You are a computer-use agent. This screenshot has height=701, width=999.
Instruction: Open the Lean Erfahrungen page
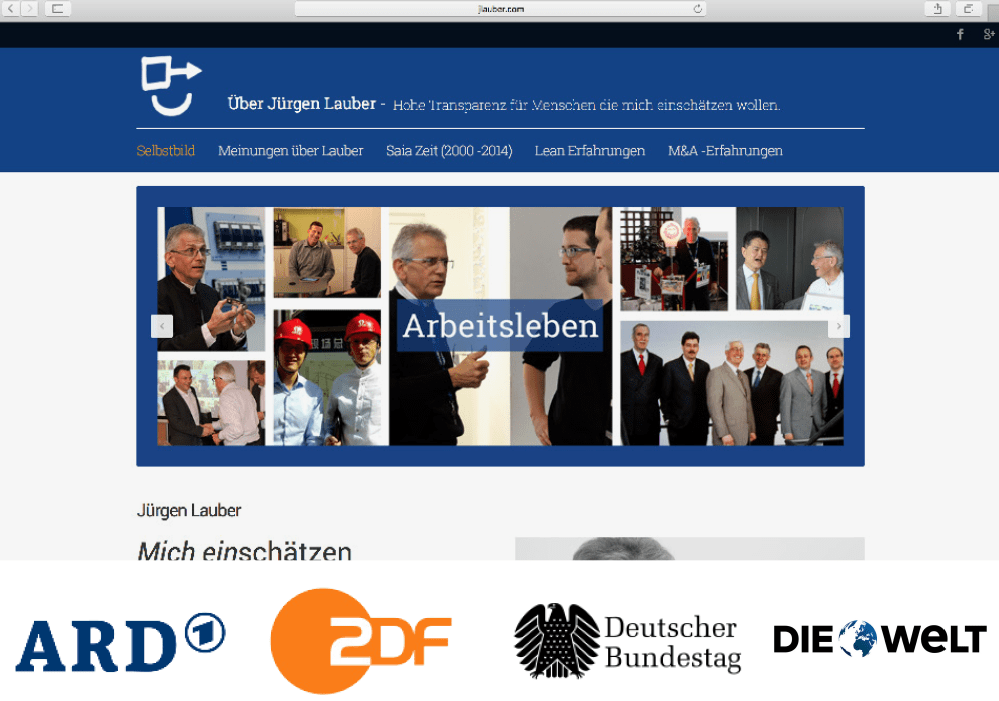tap(589, 151)
